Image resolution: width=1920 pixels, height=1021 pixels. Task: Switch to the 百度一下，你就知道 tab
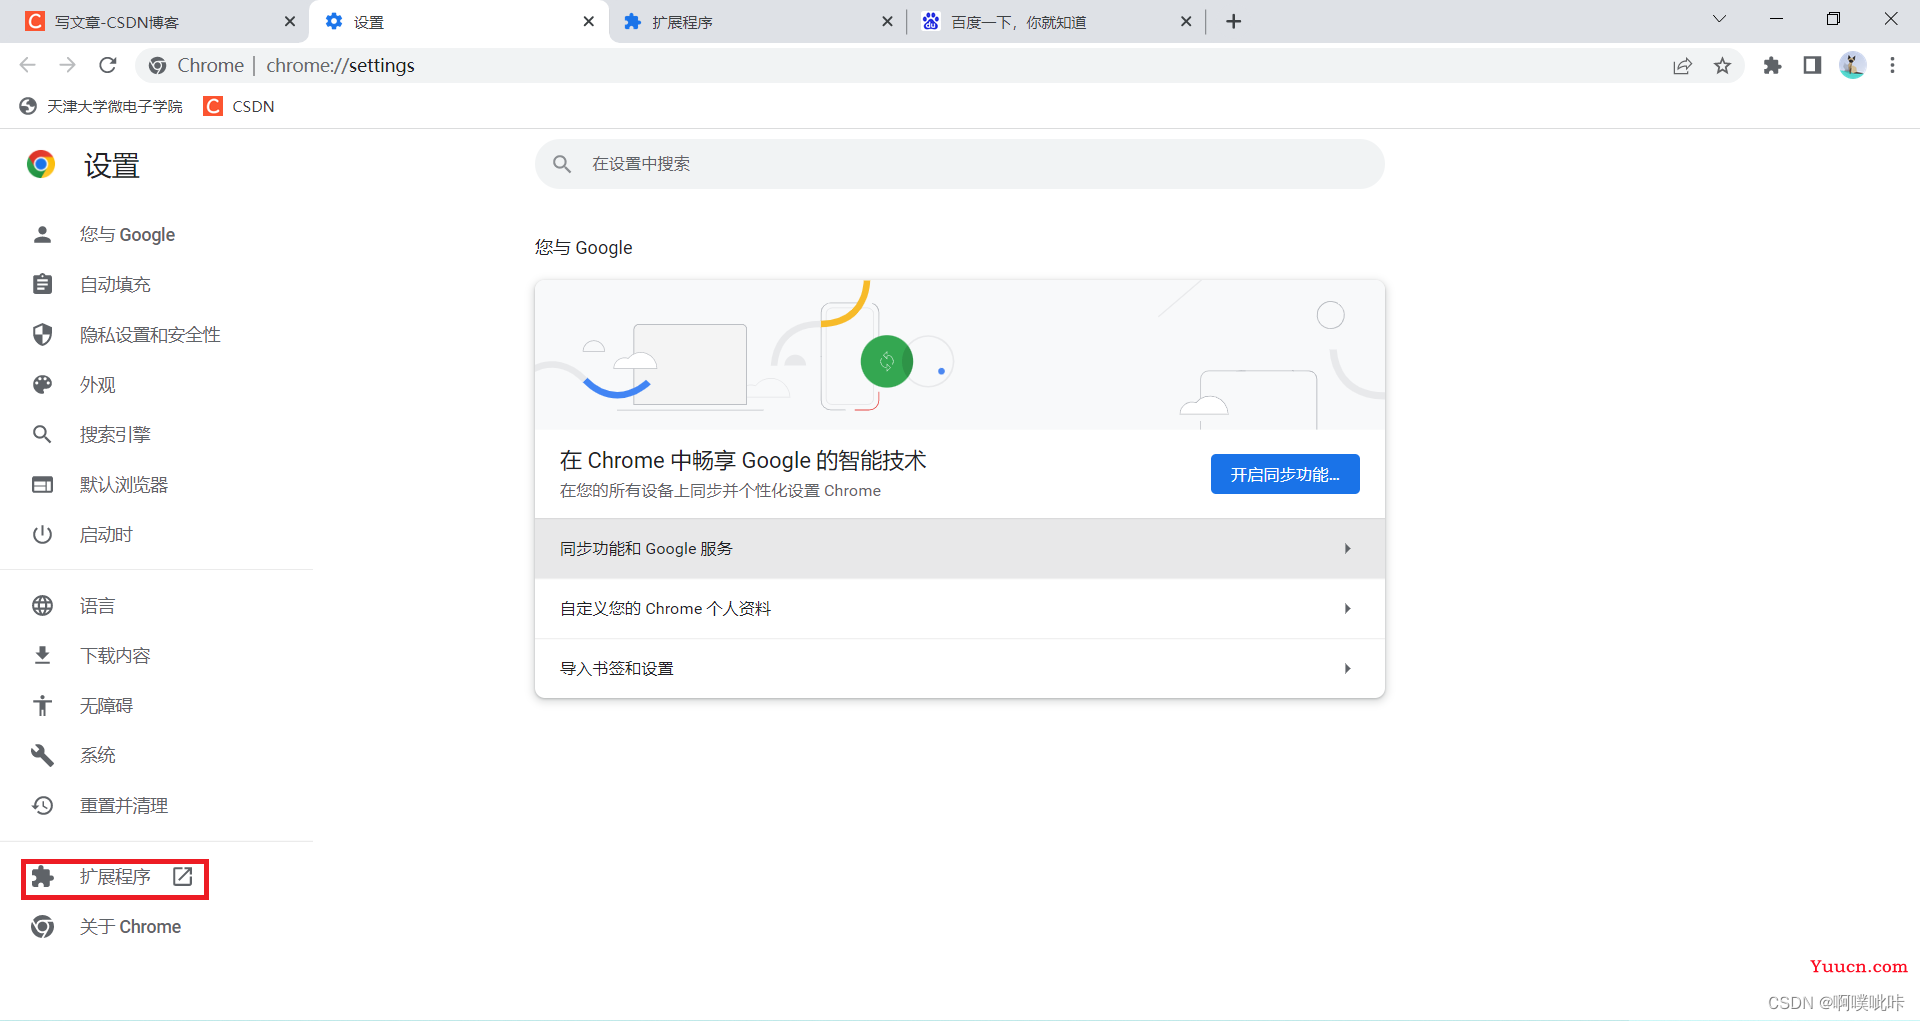tap(1055, 21)
